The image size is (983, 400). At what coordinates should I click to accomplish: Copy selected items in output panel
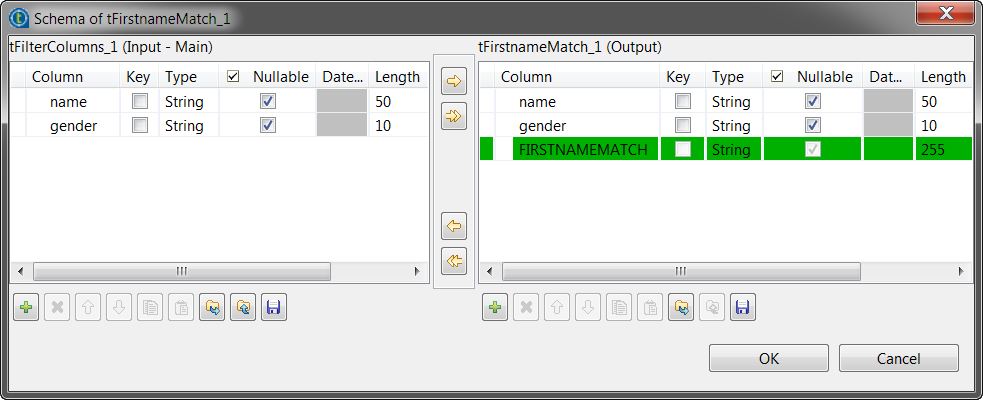coord(619,307)
